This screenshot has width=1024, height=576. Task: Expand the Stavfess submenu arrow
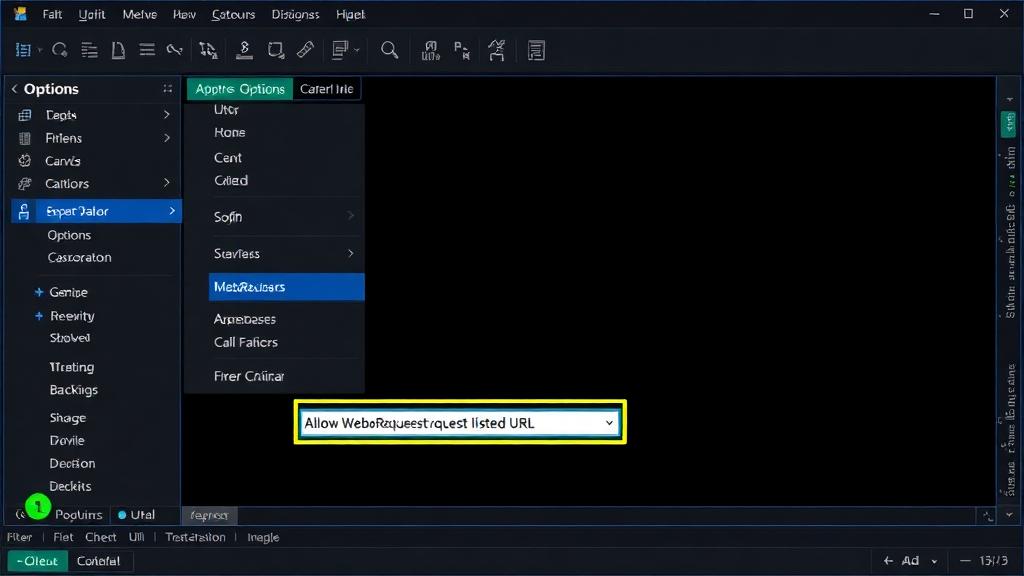point(351,253)
